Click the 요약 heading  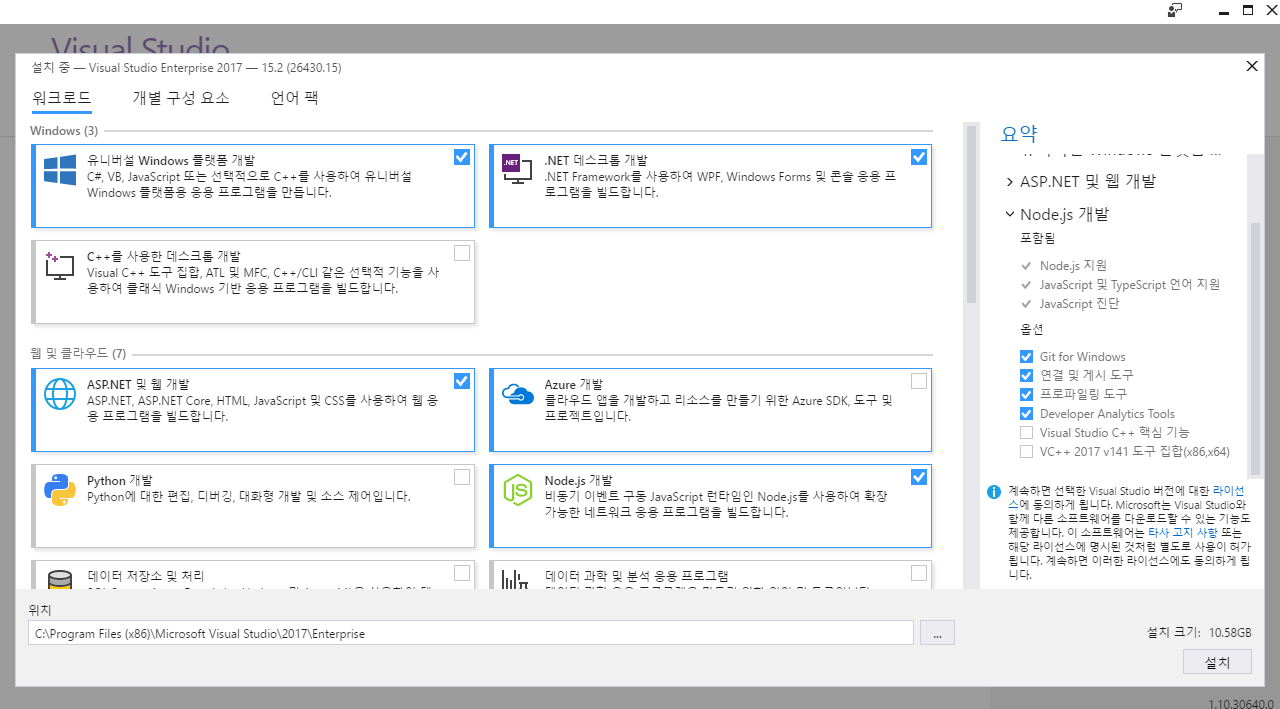click(1019, 134)
